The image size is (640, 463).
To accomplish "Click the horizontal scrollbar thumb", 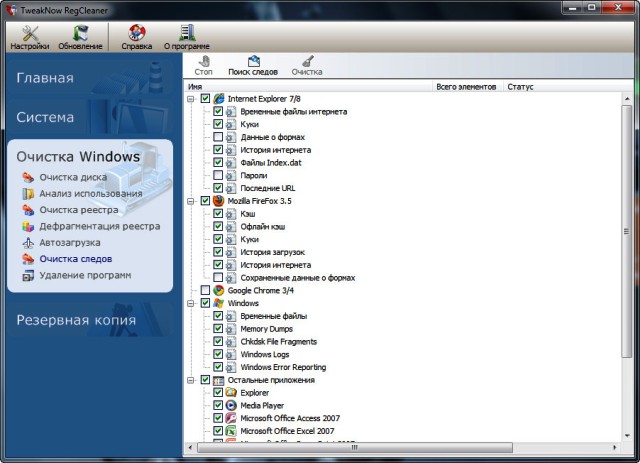I will (x=355, y=447).
